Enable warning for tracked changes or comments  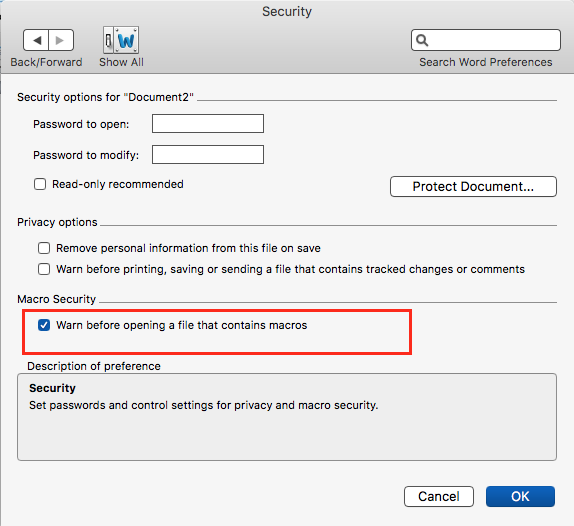(44, 269)
